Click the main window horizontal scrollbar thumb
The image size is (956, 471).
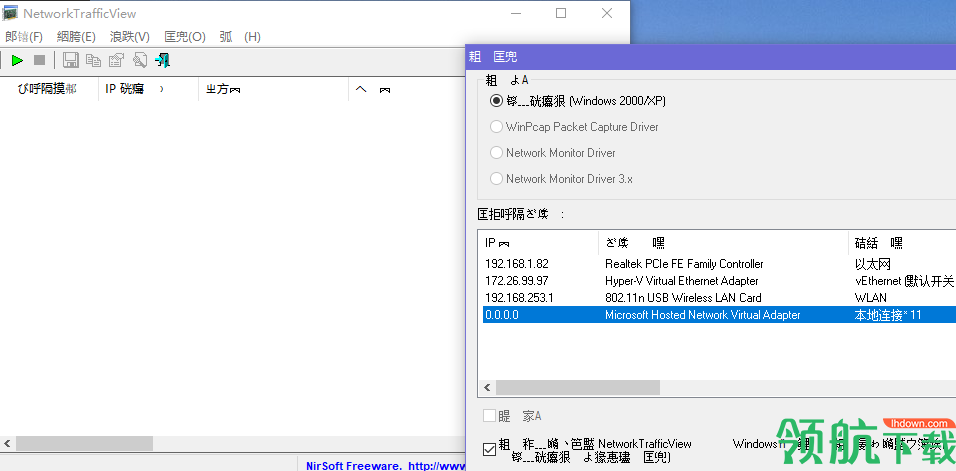pyautogui.click(x=84, y=443)
